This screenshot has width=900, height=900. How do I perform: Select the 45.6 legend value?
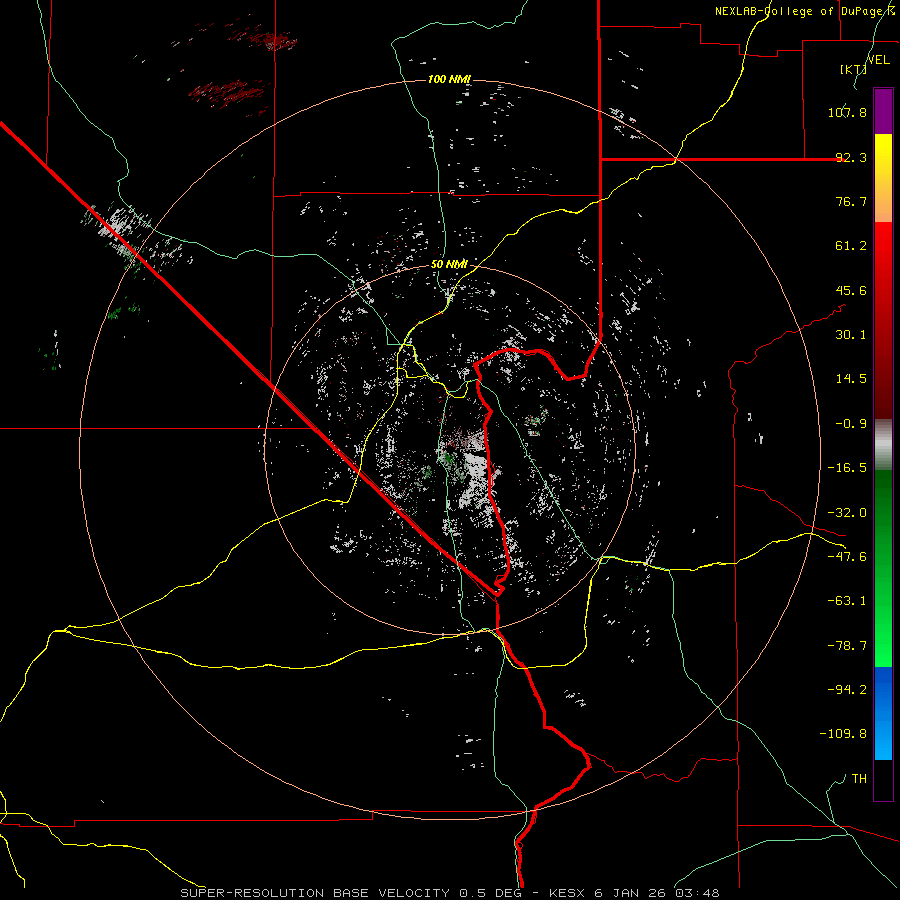pos(851,290)
